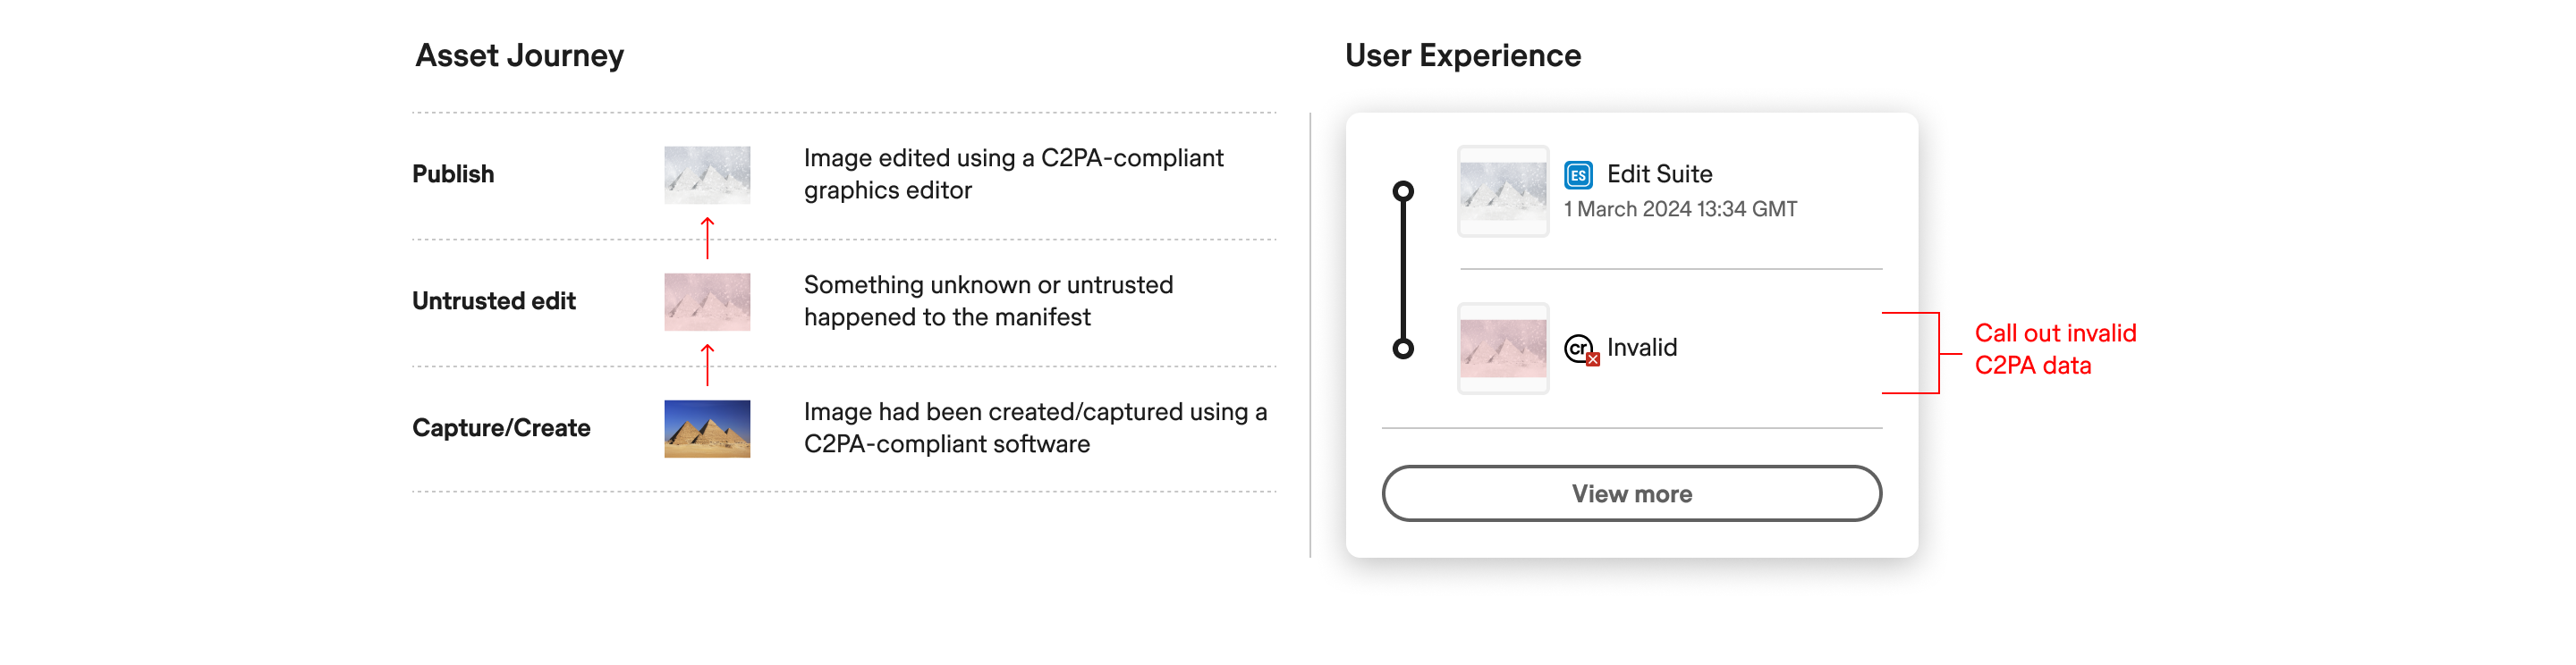Click the Asset Journey heading
Image resolution: width=2576 pixels, height=665 pixels.
click(519, 56)
